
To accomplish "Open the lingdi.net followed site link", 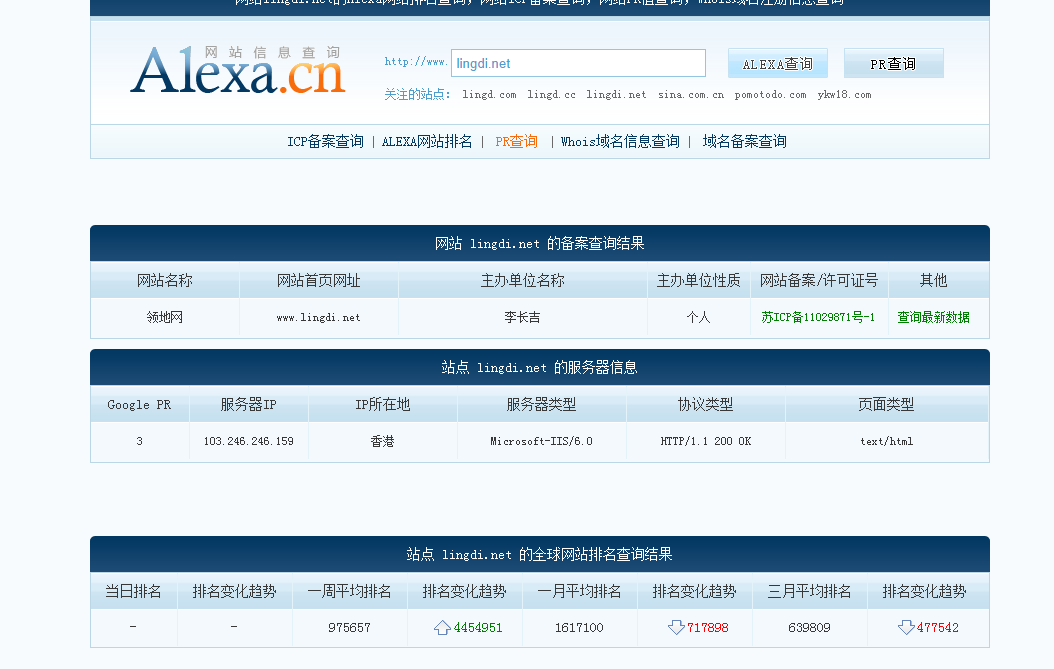I will 616,95.
